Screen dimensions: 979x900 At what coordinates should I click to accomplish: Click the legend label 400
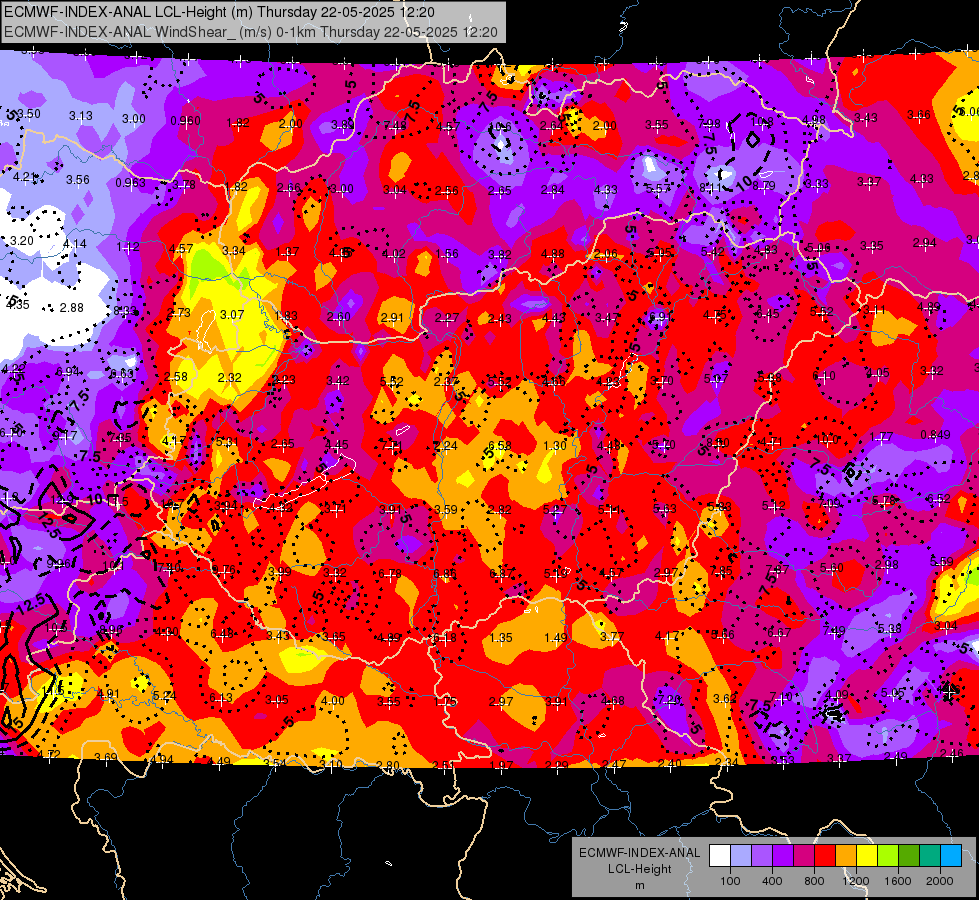pos(772,881)
